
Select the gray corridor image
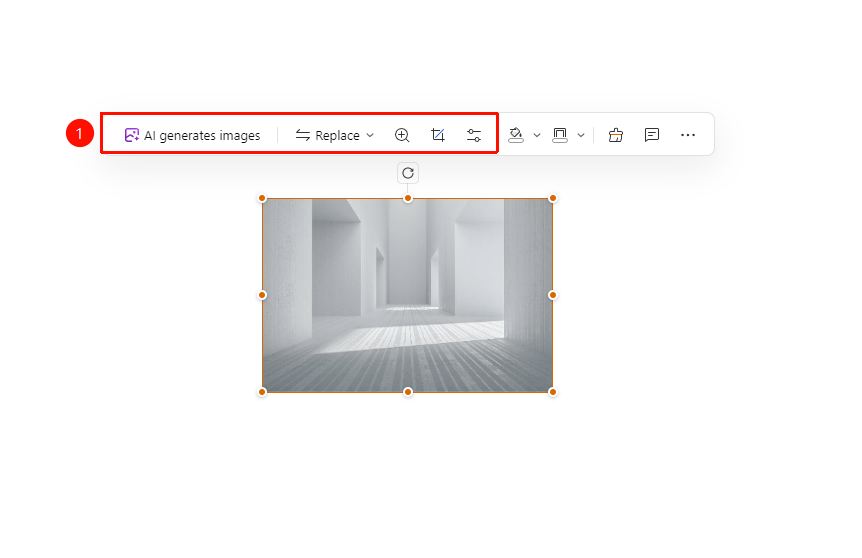tap(407, 295)
